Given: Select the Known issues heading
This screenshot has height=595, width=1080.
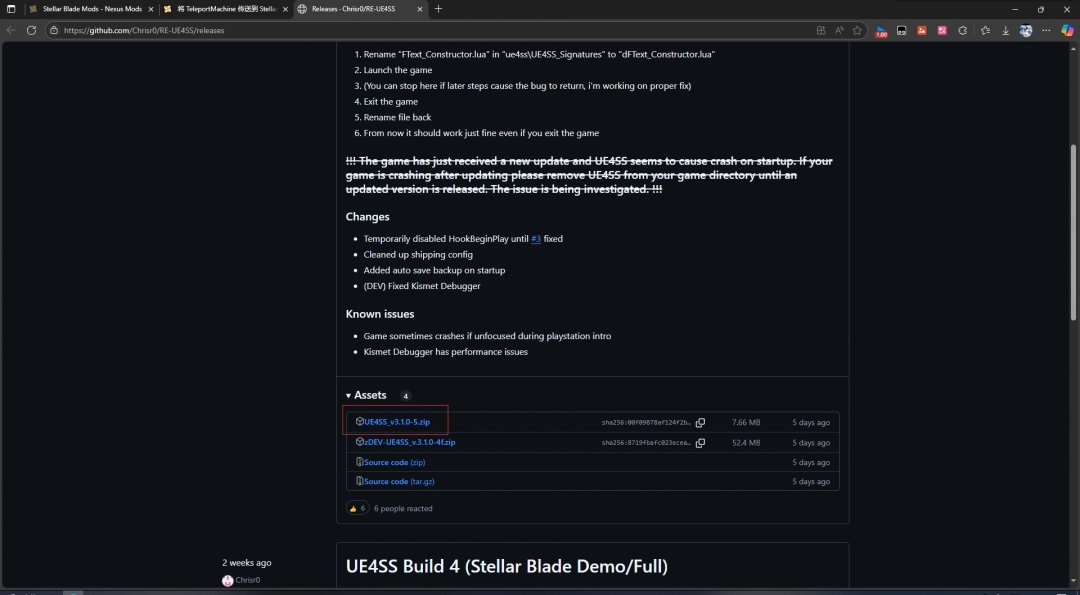Looking at the screenshot, I should (x=380, y=314).
